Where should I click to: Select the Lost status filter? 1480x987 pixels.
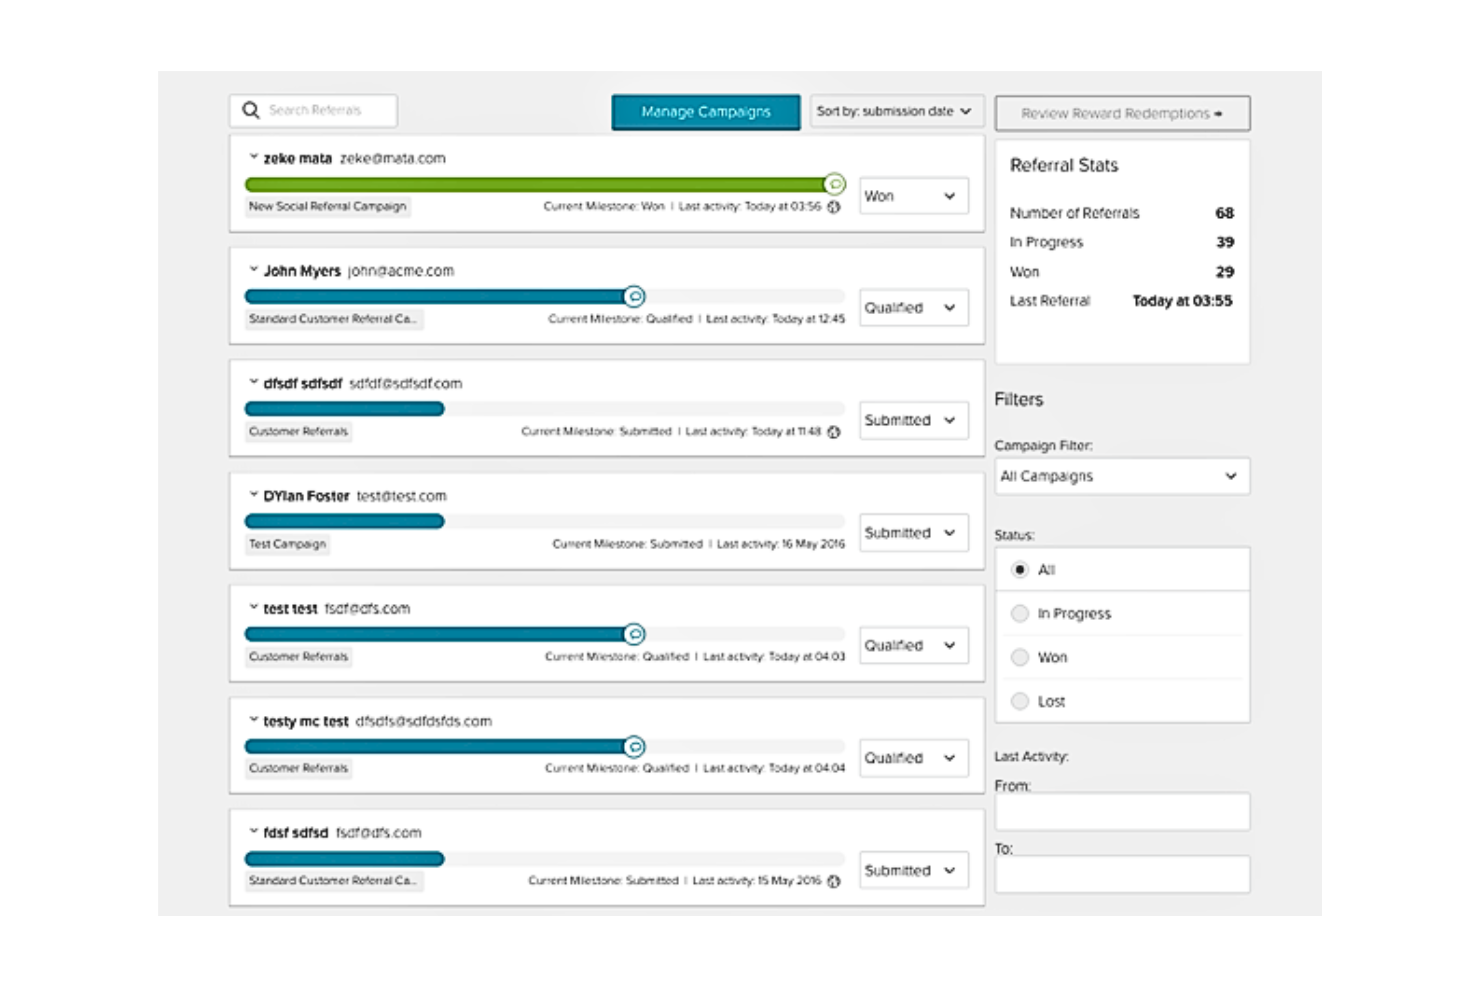coord(1020,701)
